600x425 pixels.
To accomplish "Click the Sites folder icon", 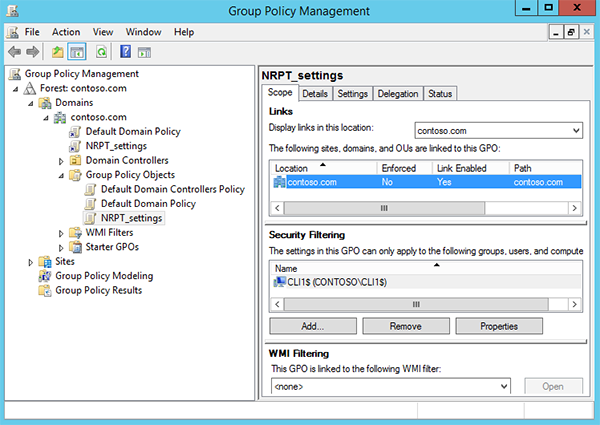I will point(45,262).
